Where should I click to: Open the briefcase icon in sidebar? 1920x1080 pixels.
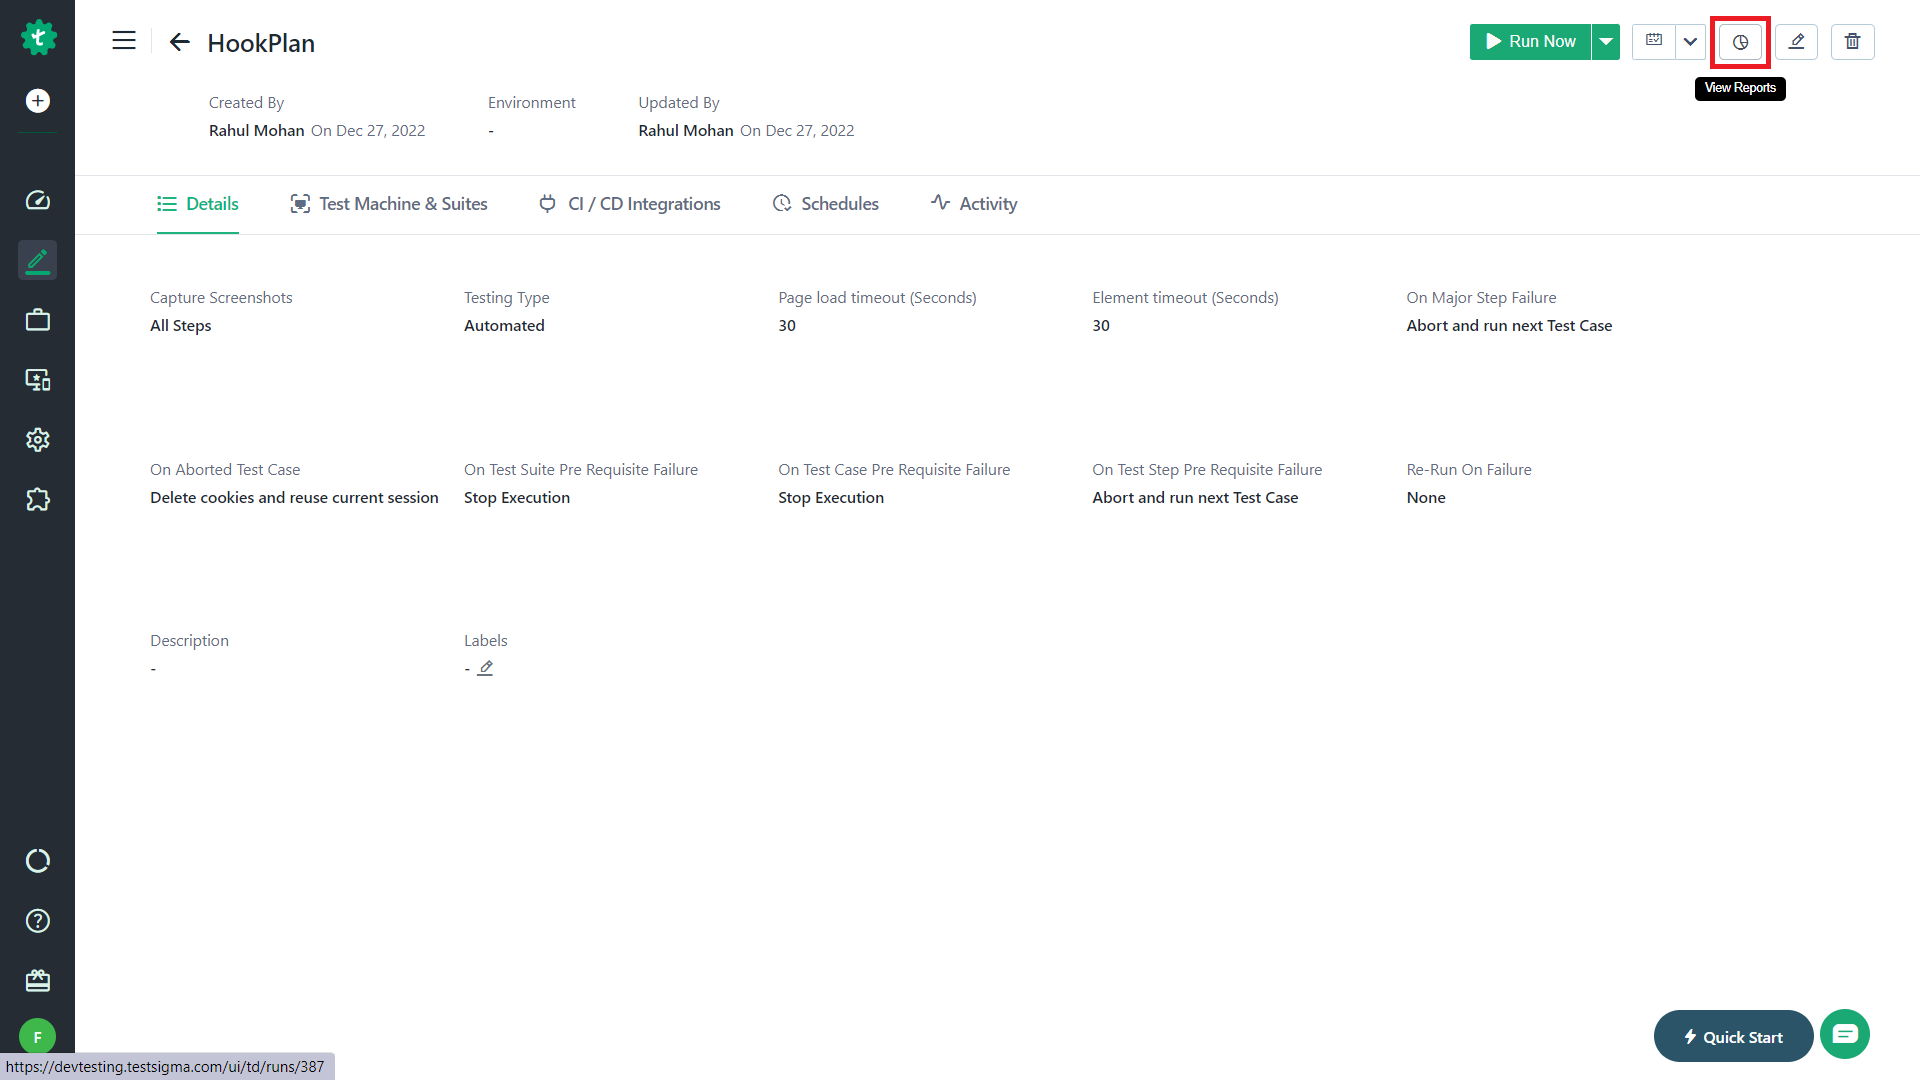tap(38, 320)
